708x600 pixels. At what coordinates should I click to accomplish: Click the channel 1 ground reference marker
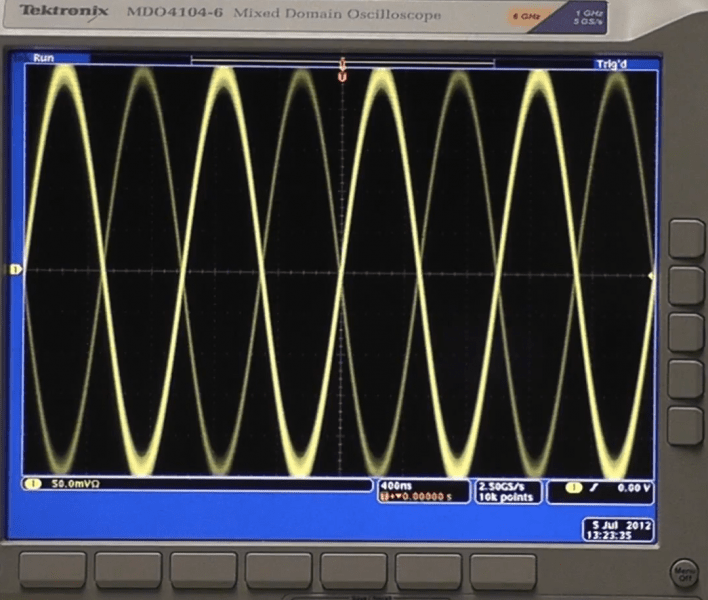(16, 270)
